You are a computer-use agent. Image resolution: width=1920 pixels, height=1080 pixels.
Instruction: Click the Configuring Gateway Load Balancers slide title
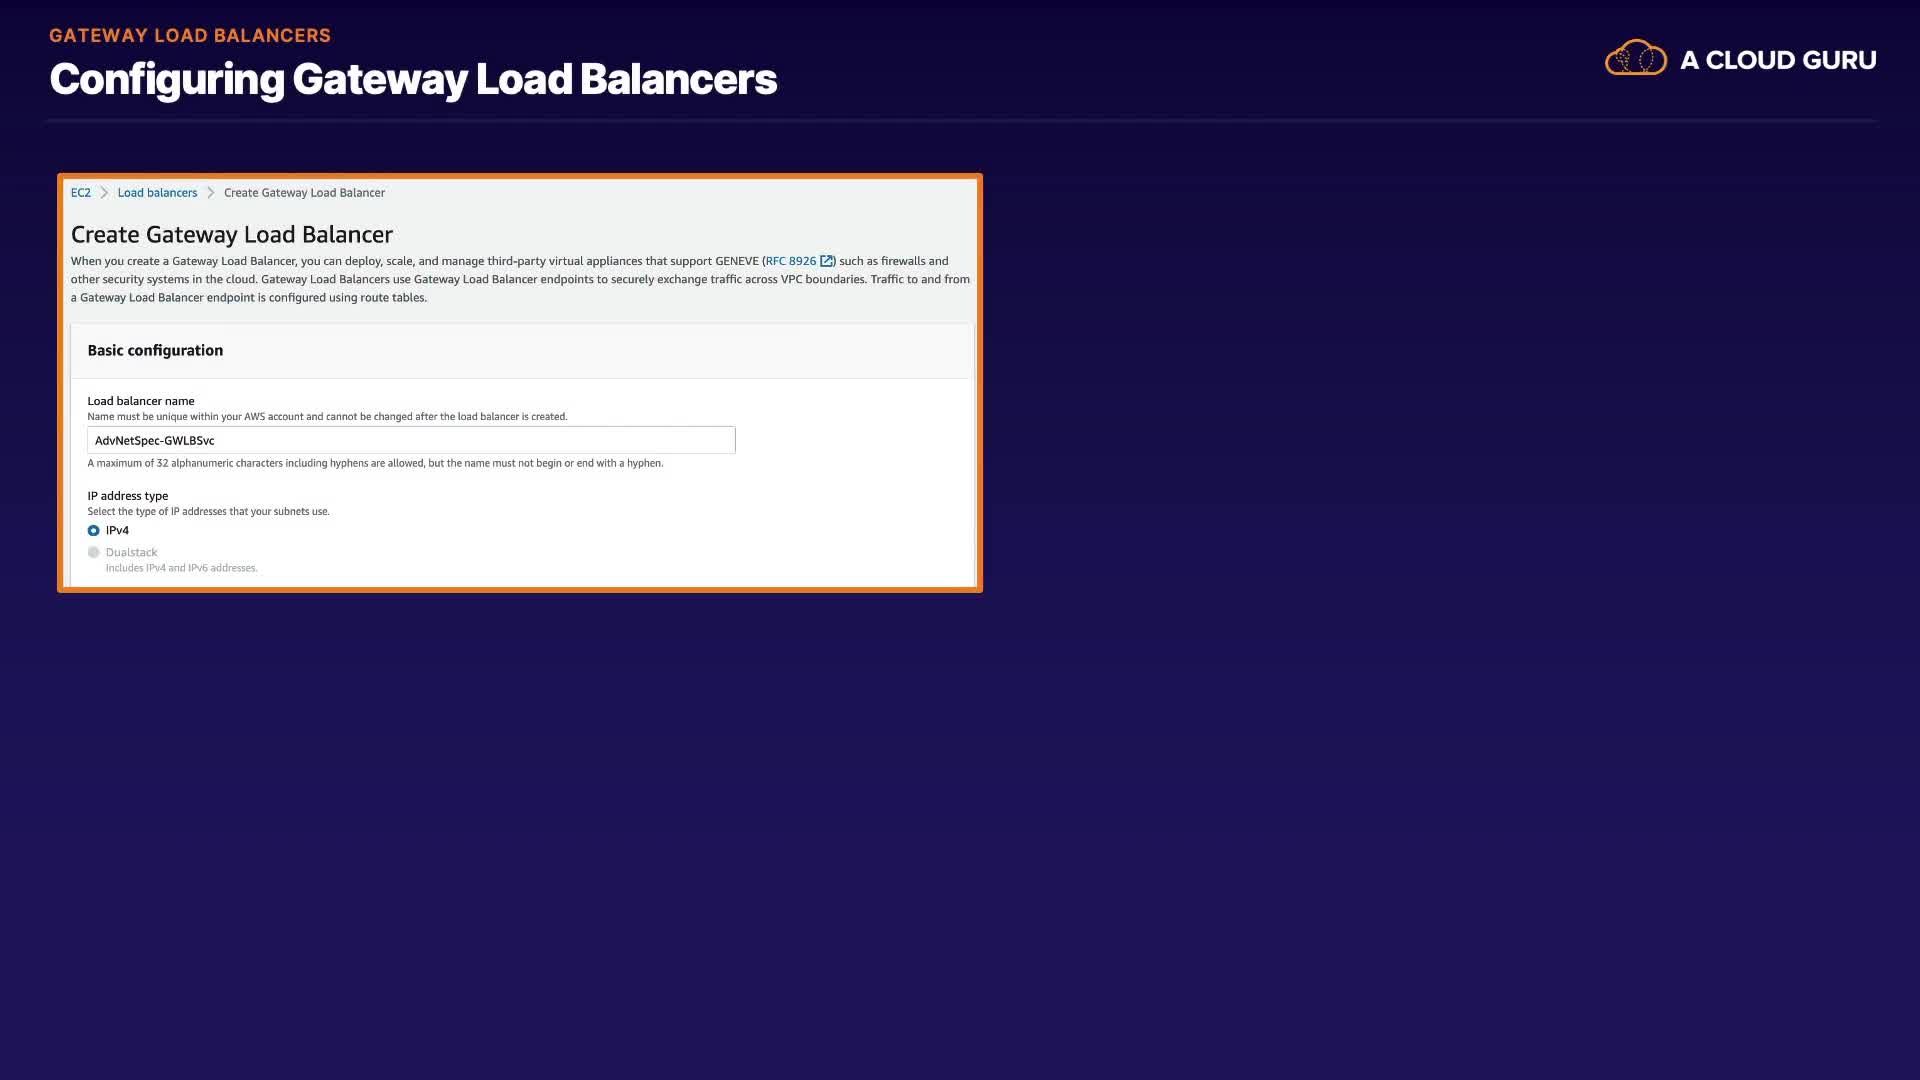(412, 79)
